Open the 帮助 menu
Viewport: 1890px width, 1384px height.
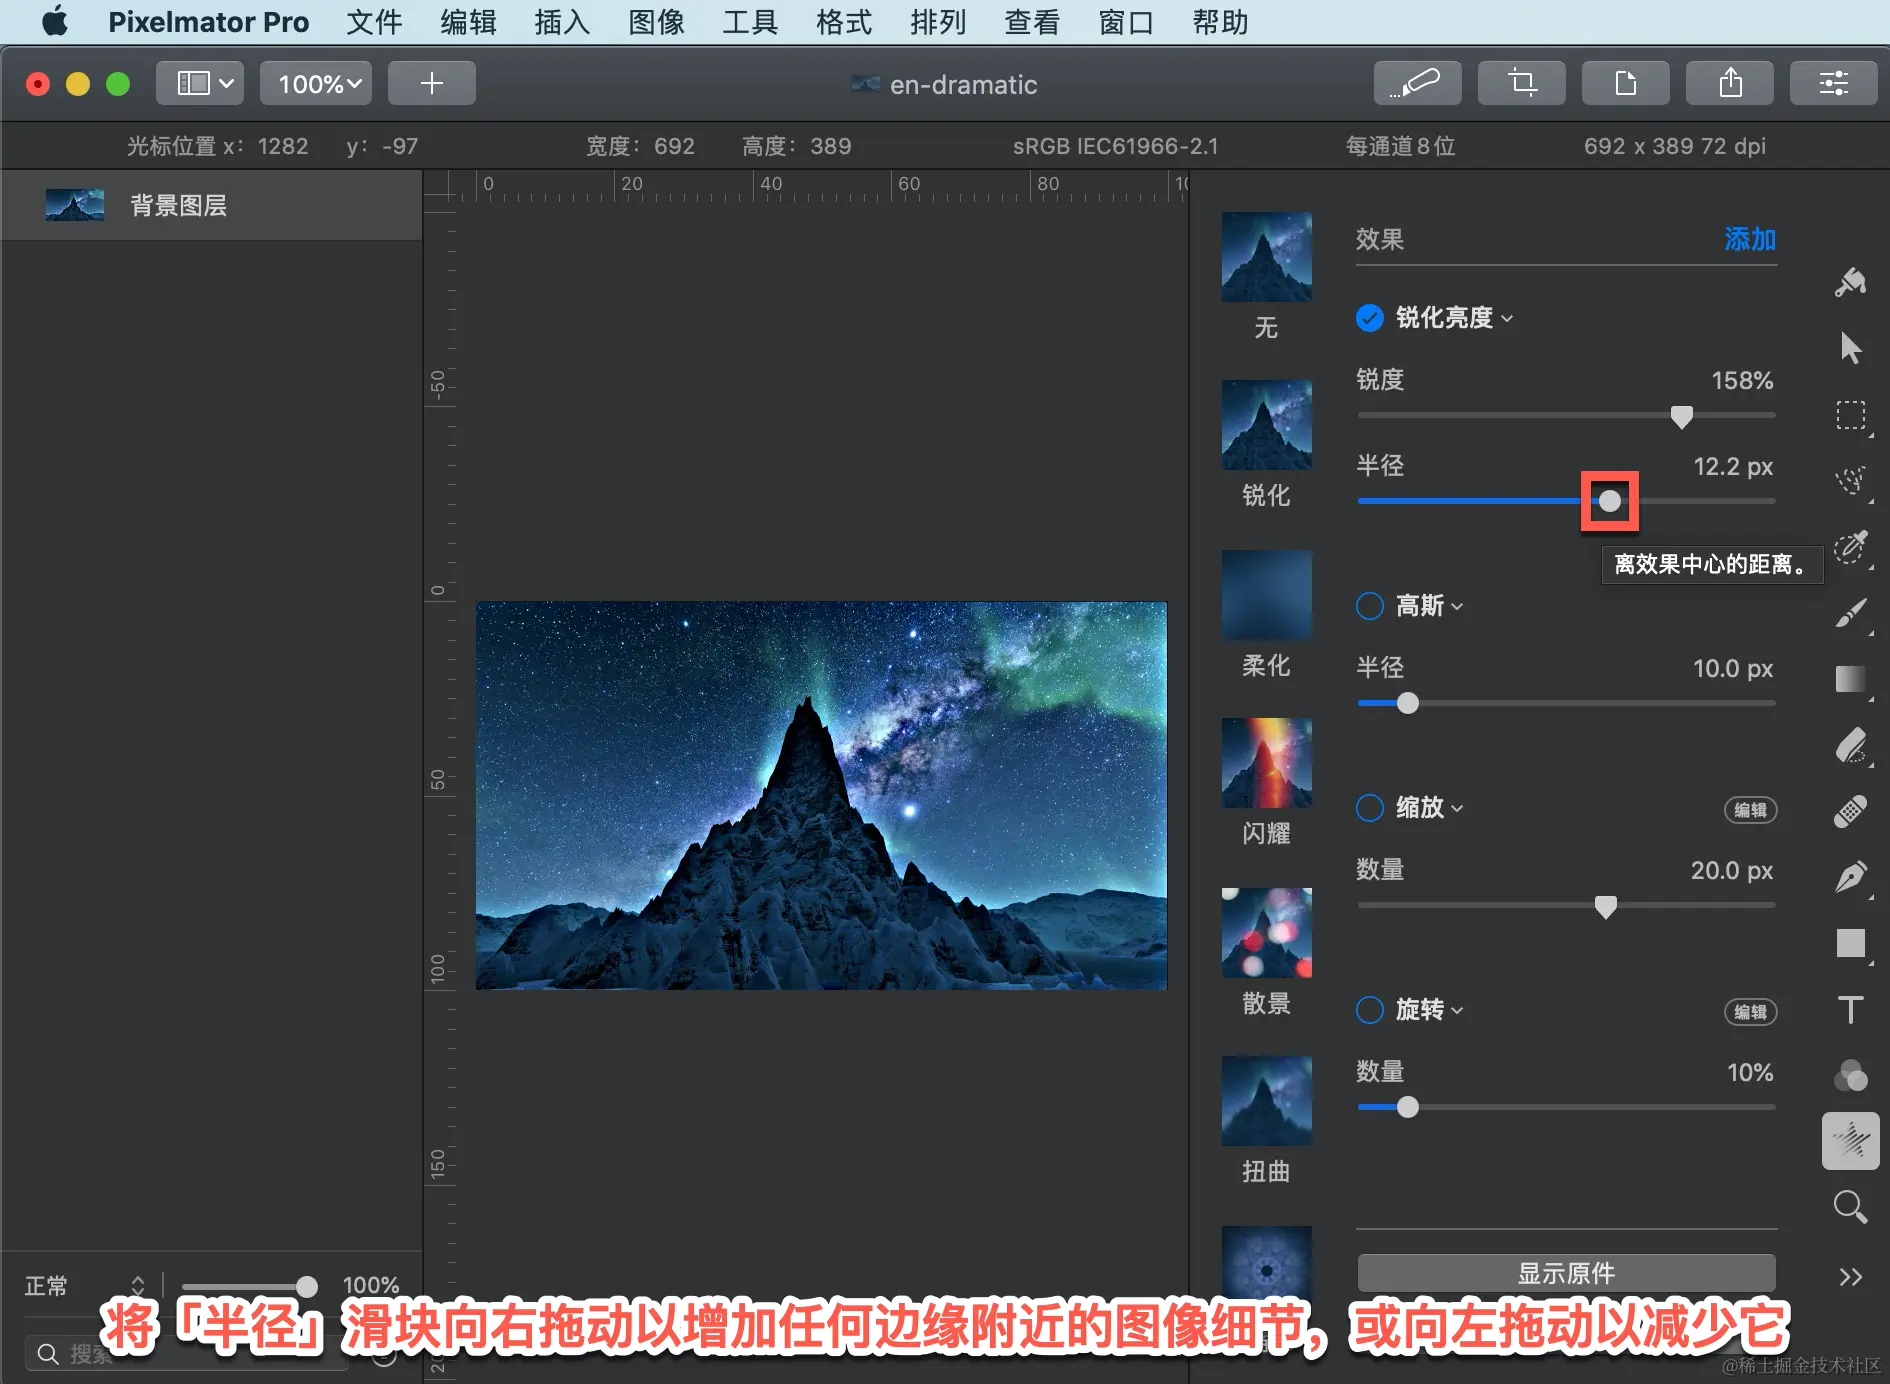pyautogui.click(x=1220, y=22)
